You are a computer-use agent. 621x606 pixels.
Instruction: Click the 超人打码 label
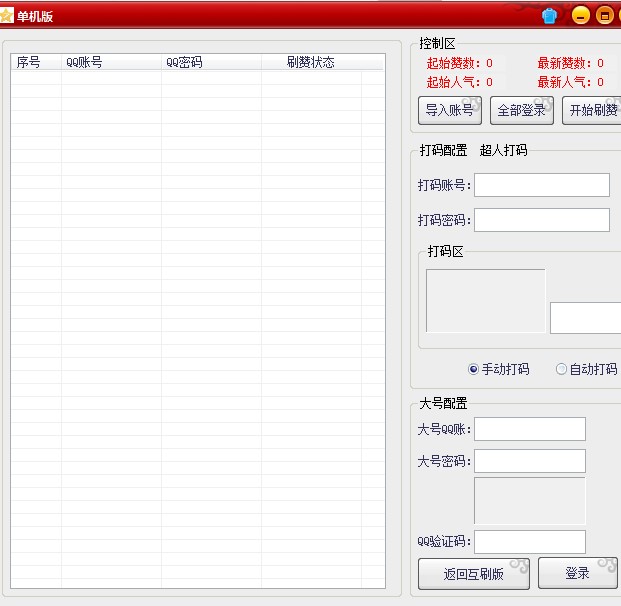coord(503,150)
